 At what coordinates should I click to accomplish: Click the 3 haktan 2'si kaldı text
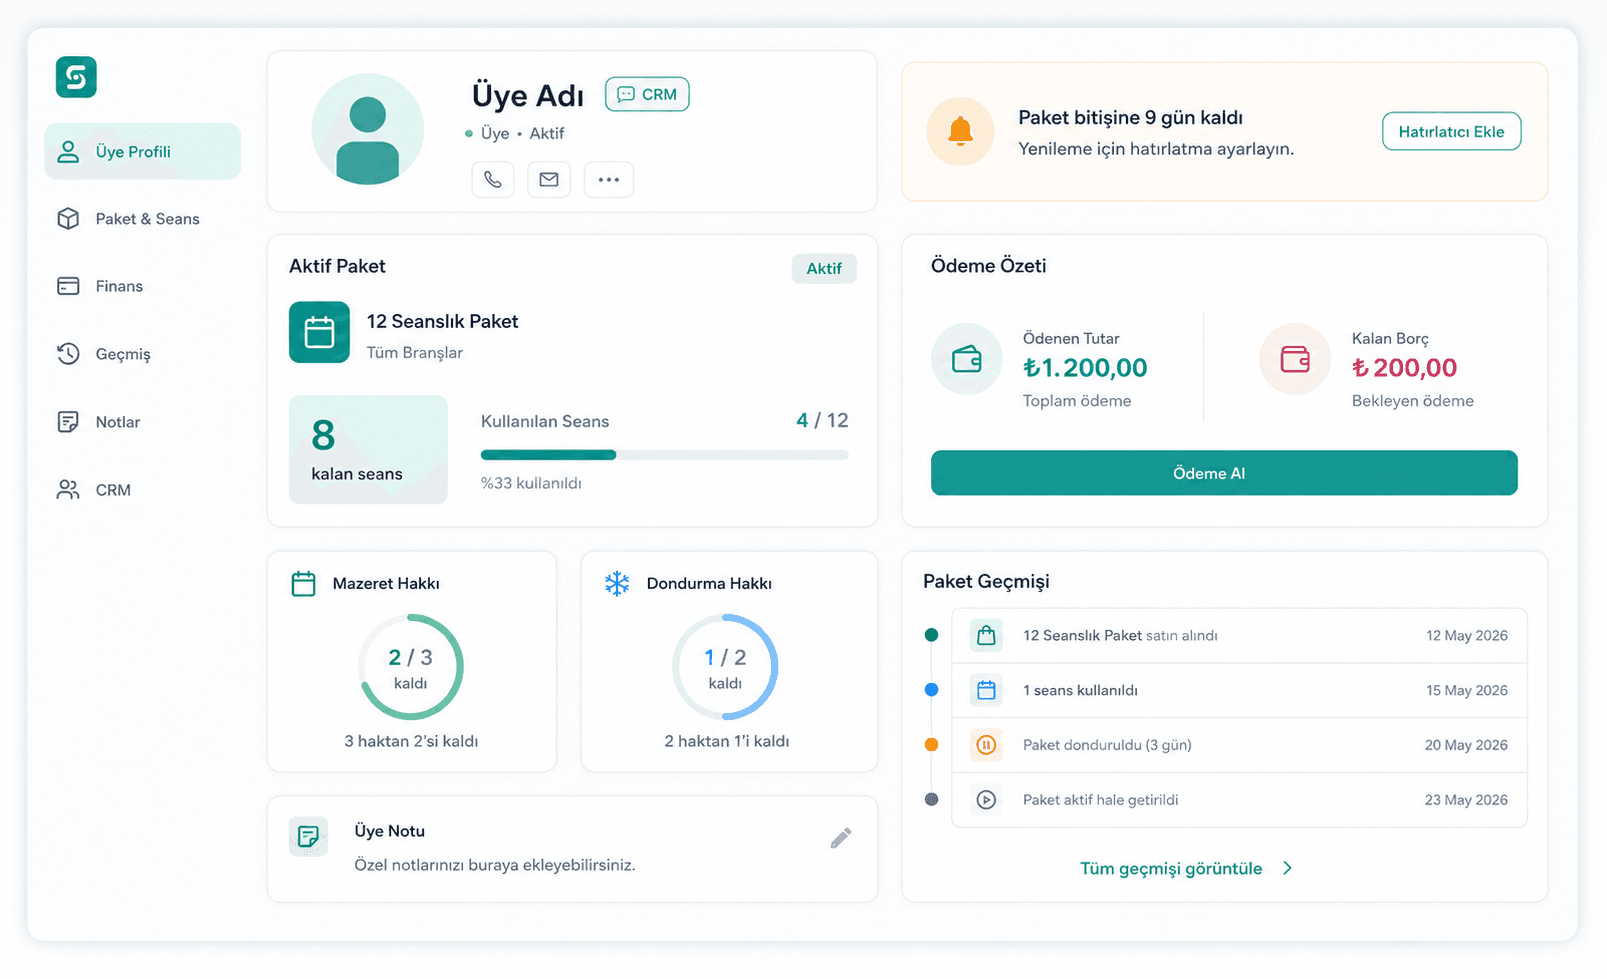(411, 741)
